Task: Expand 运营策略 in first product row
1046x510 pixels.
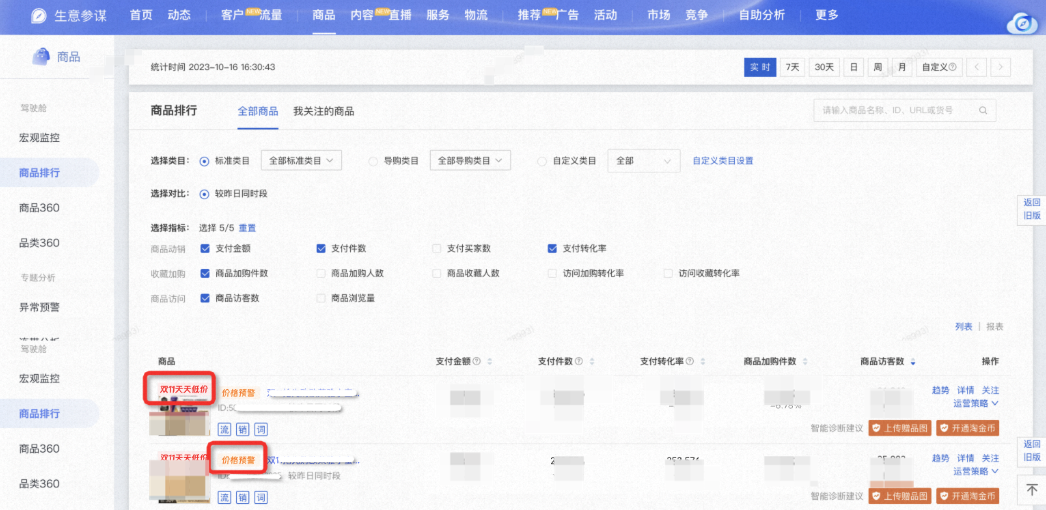Action: coord(976,403)
